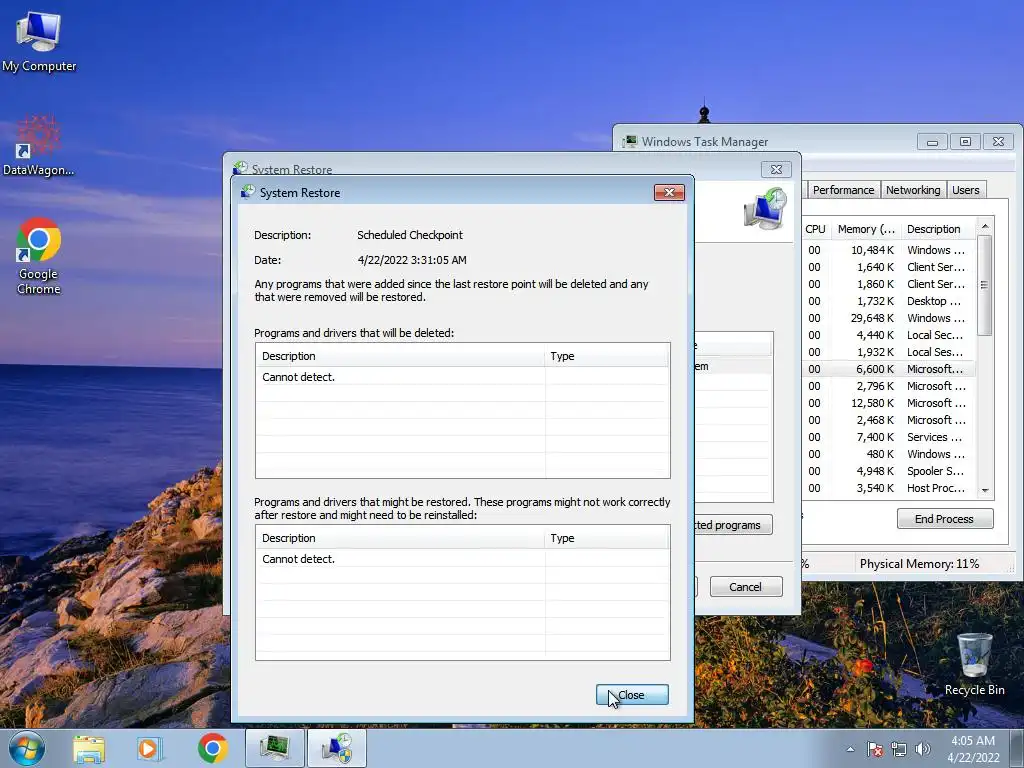Click the Type header in restored programs list

pos(607,538)
